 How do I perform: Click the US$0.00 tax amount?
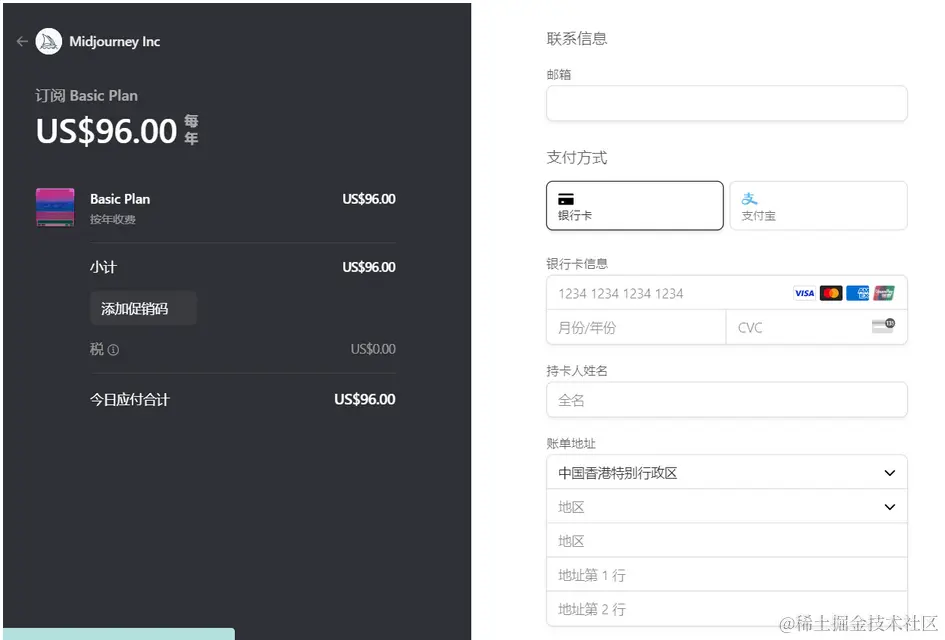point(373,349)
